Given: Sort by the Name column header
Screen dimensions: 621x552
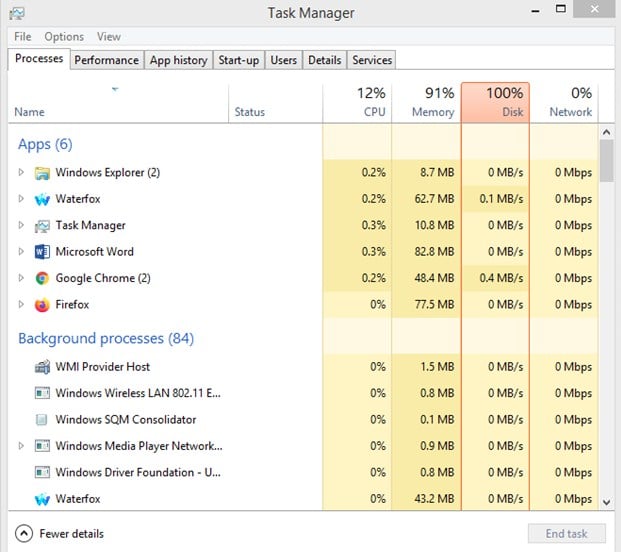Looking at the screenshot, I should tap(118, 102).
